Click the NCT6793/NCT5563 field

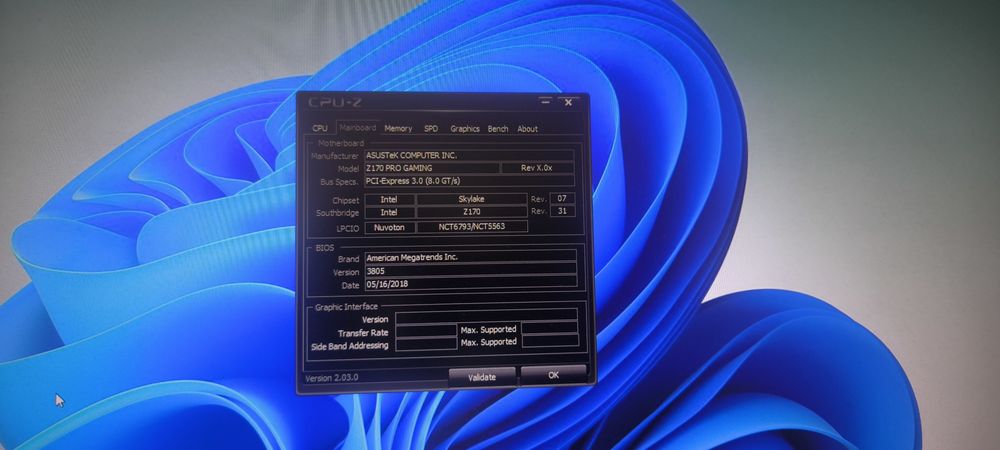[472, 226]
